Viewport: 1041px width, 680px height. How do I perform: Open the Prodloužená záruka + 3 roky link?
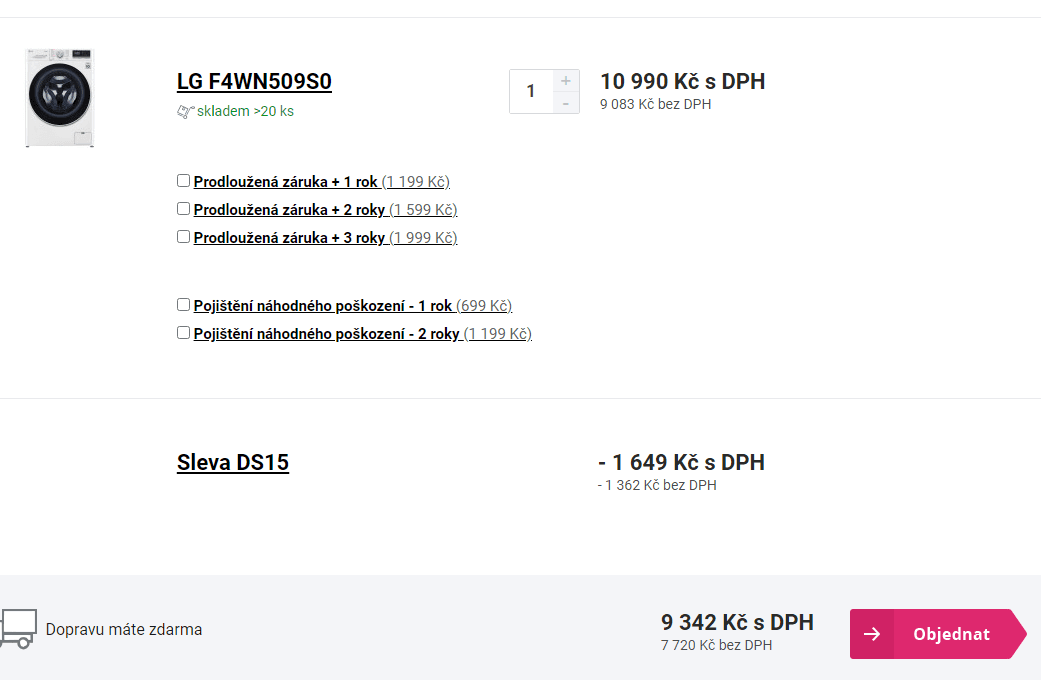[x=325, y=238]
